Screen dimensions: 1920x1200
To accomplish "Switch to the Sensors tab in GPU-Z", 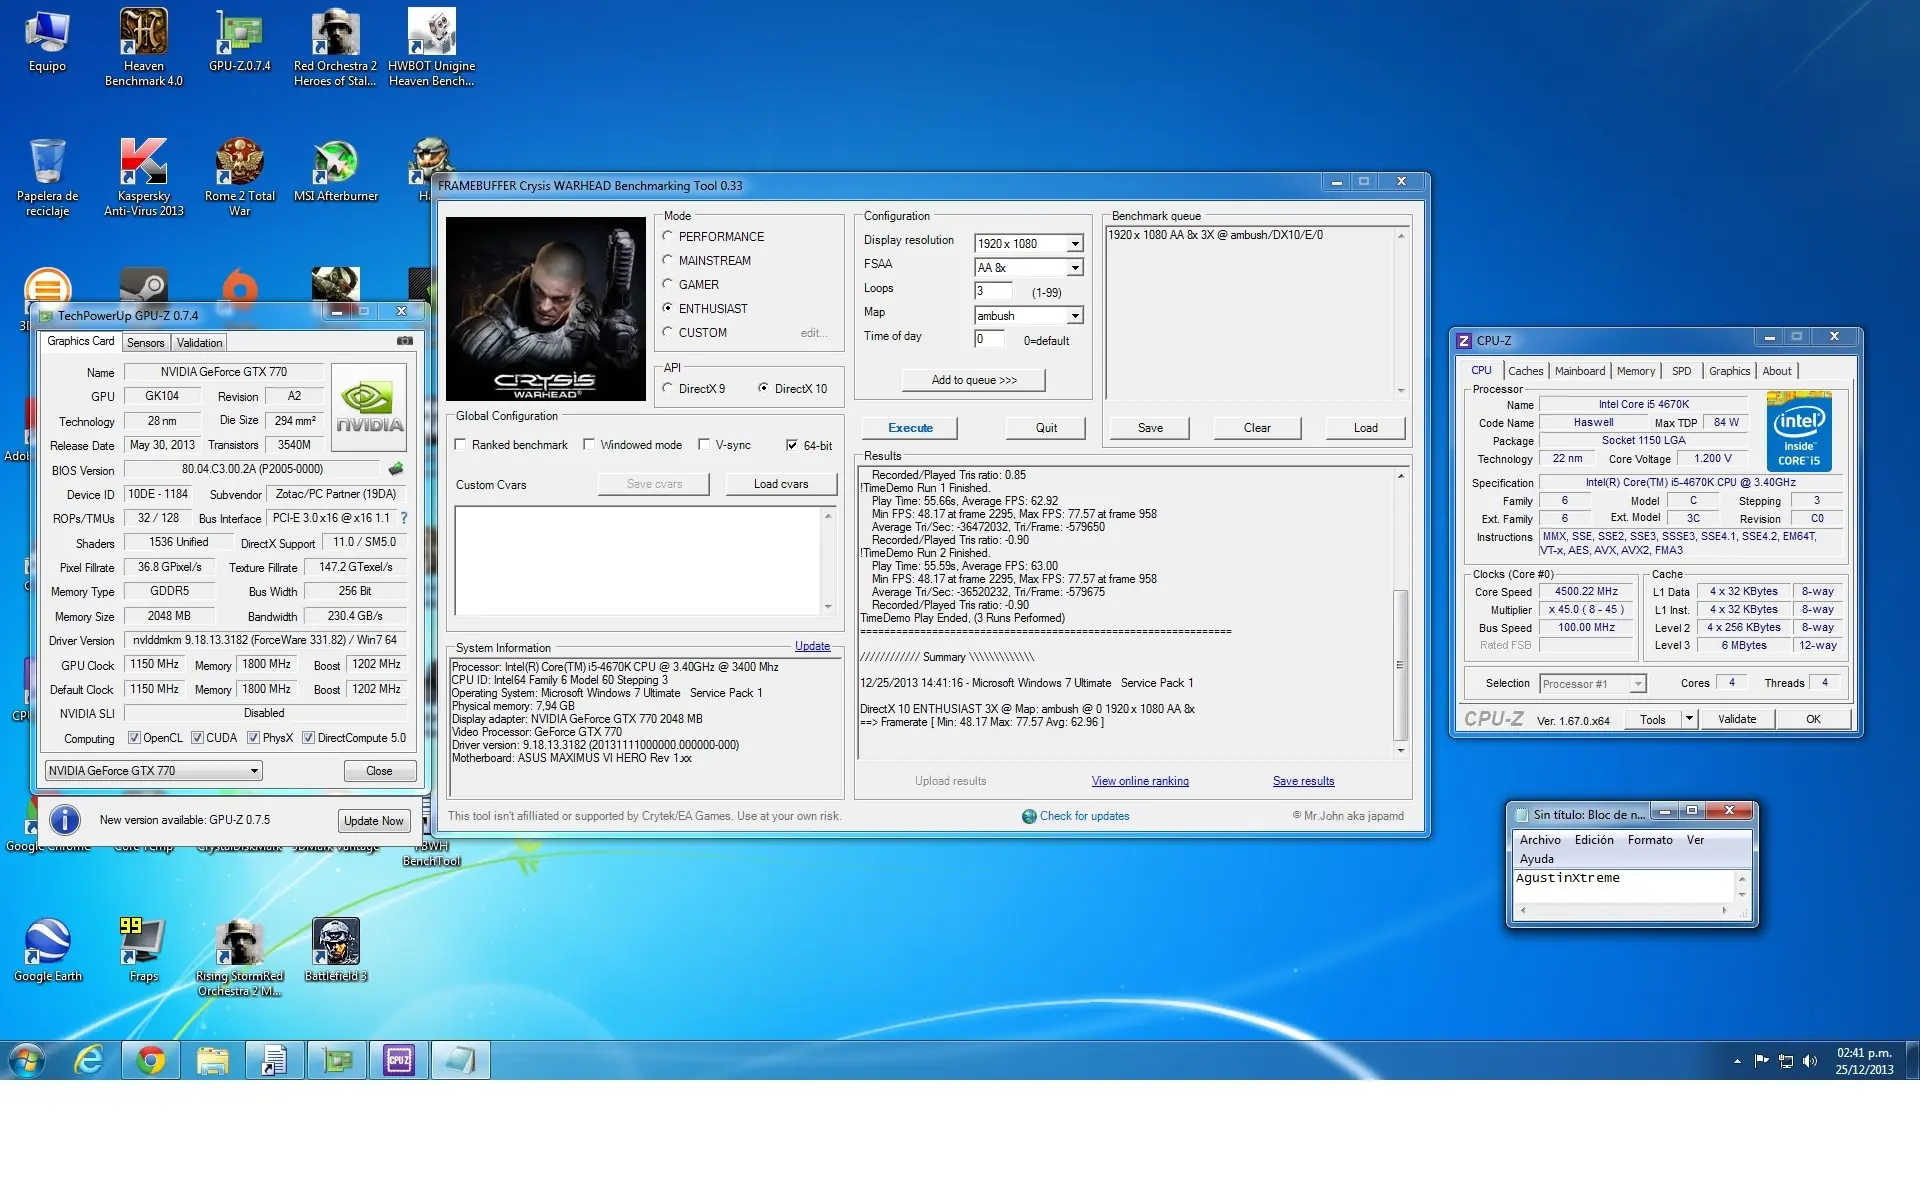I will [x=145, y=342].
